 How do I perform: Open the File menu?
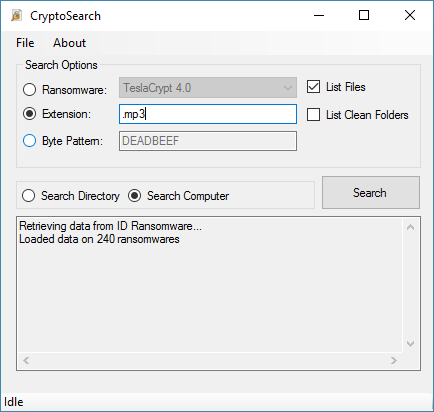[25, 43]
